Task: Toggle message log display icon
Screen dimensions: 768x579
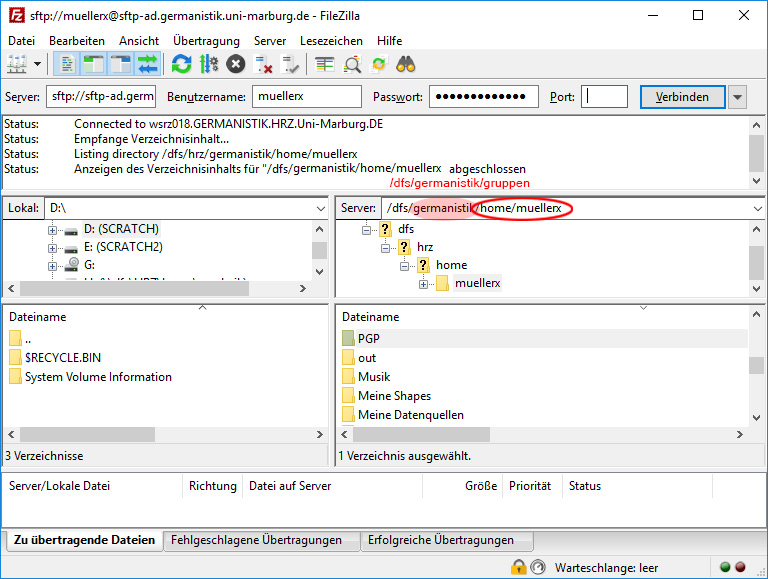Action: 67,64
